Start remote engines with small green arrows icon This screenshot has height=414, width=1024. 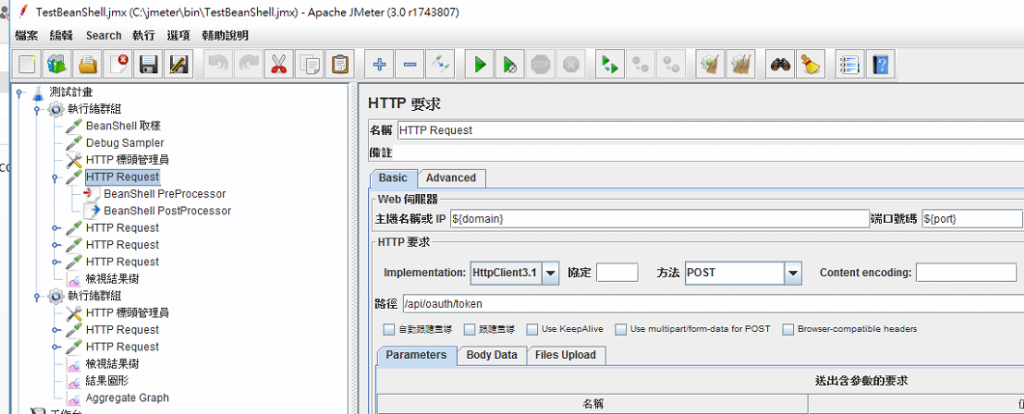[611, 64]
